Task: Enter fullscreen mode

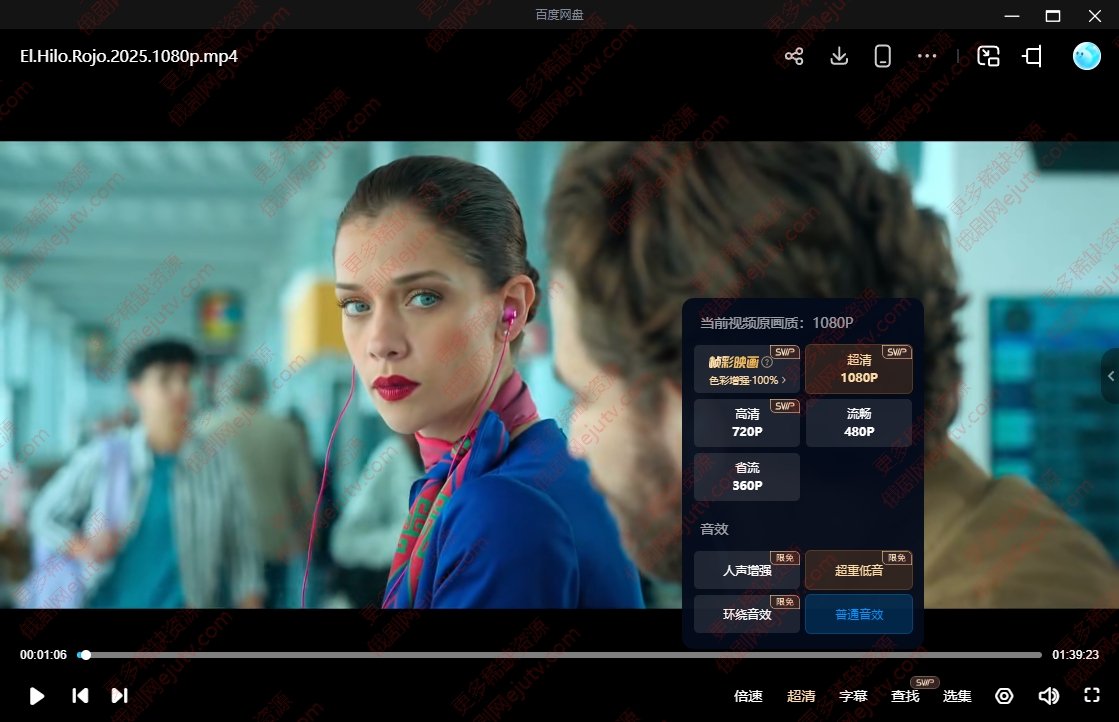Action: point(1092,696)
